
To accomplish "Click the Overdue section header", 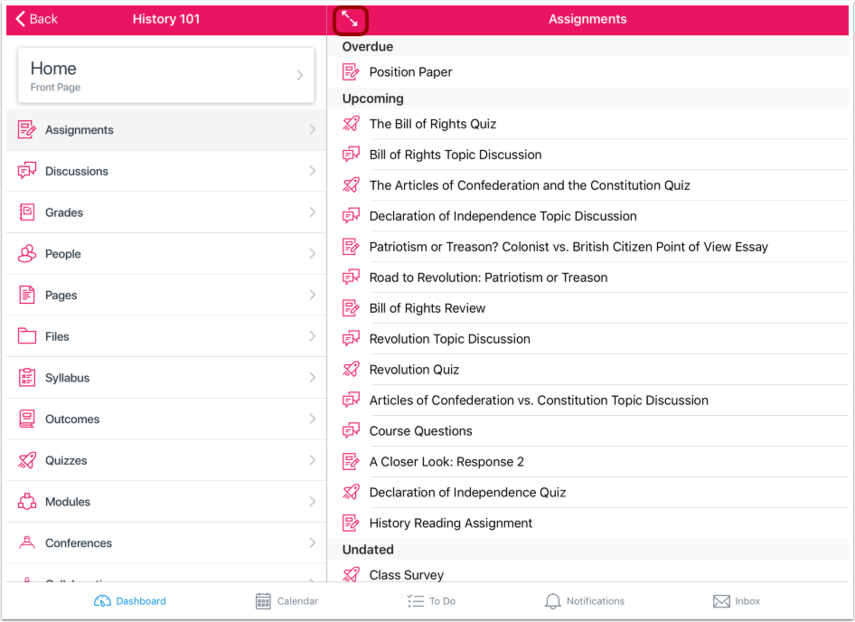I will [588, 46].
